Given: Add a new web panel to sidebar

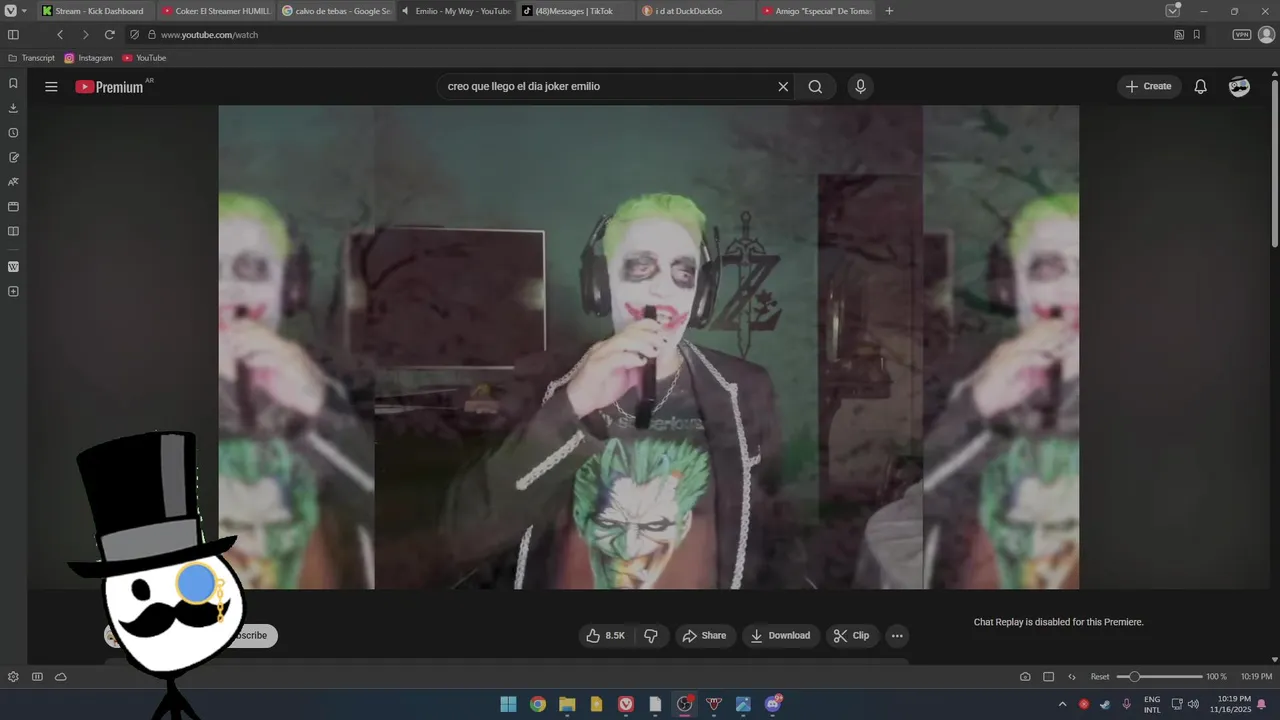Looking at the screenshot, I should (x=13, y=292).
